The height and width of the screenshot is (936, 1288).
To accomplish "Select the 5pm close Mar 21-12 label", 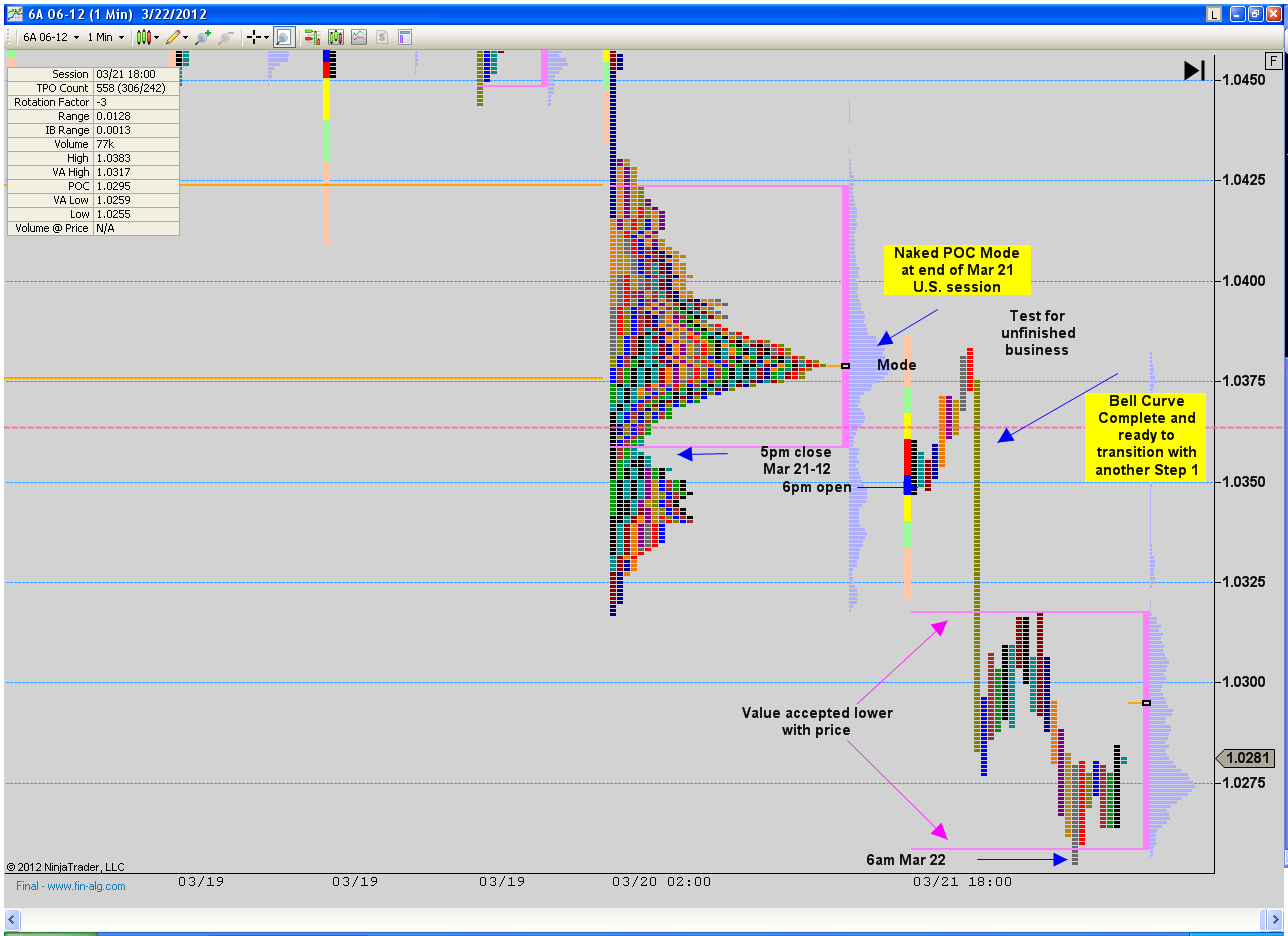I will [x=795, y=460].
